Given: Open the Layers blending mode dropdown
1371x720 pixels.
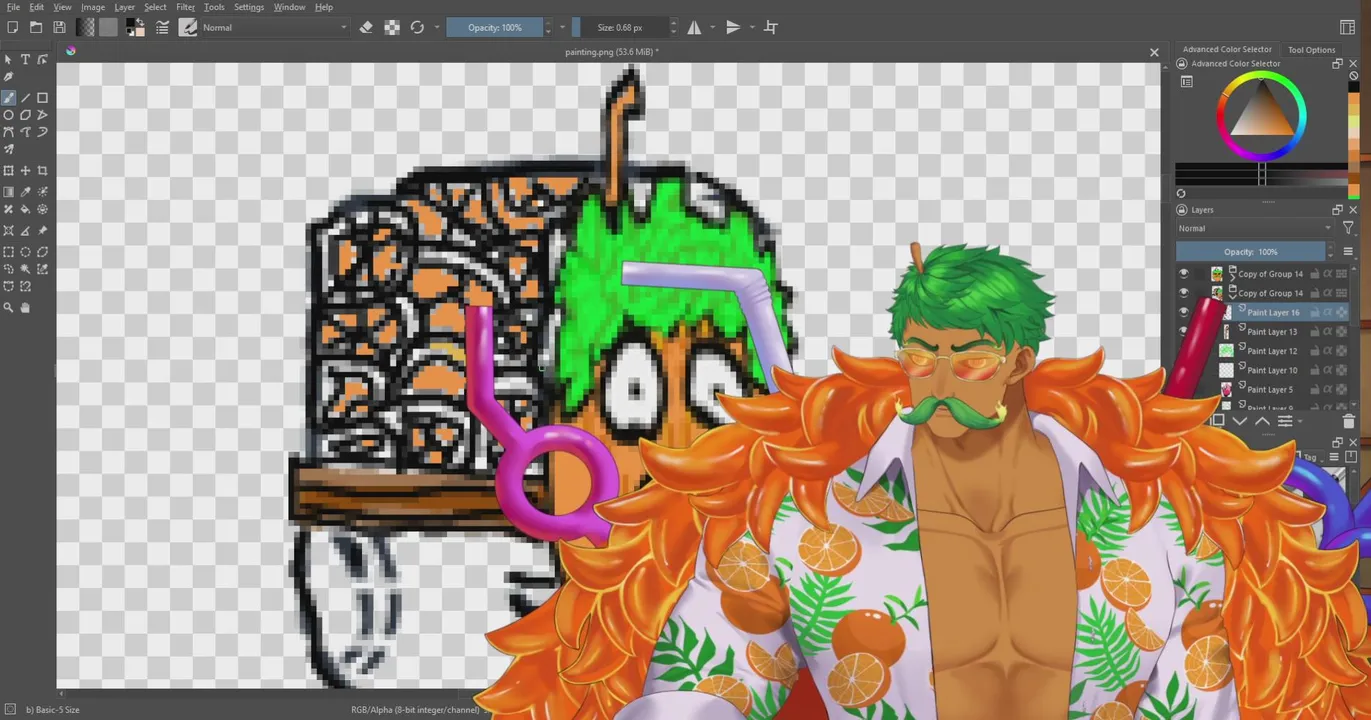Looking at the screenshot, I should coord(1256,228).
